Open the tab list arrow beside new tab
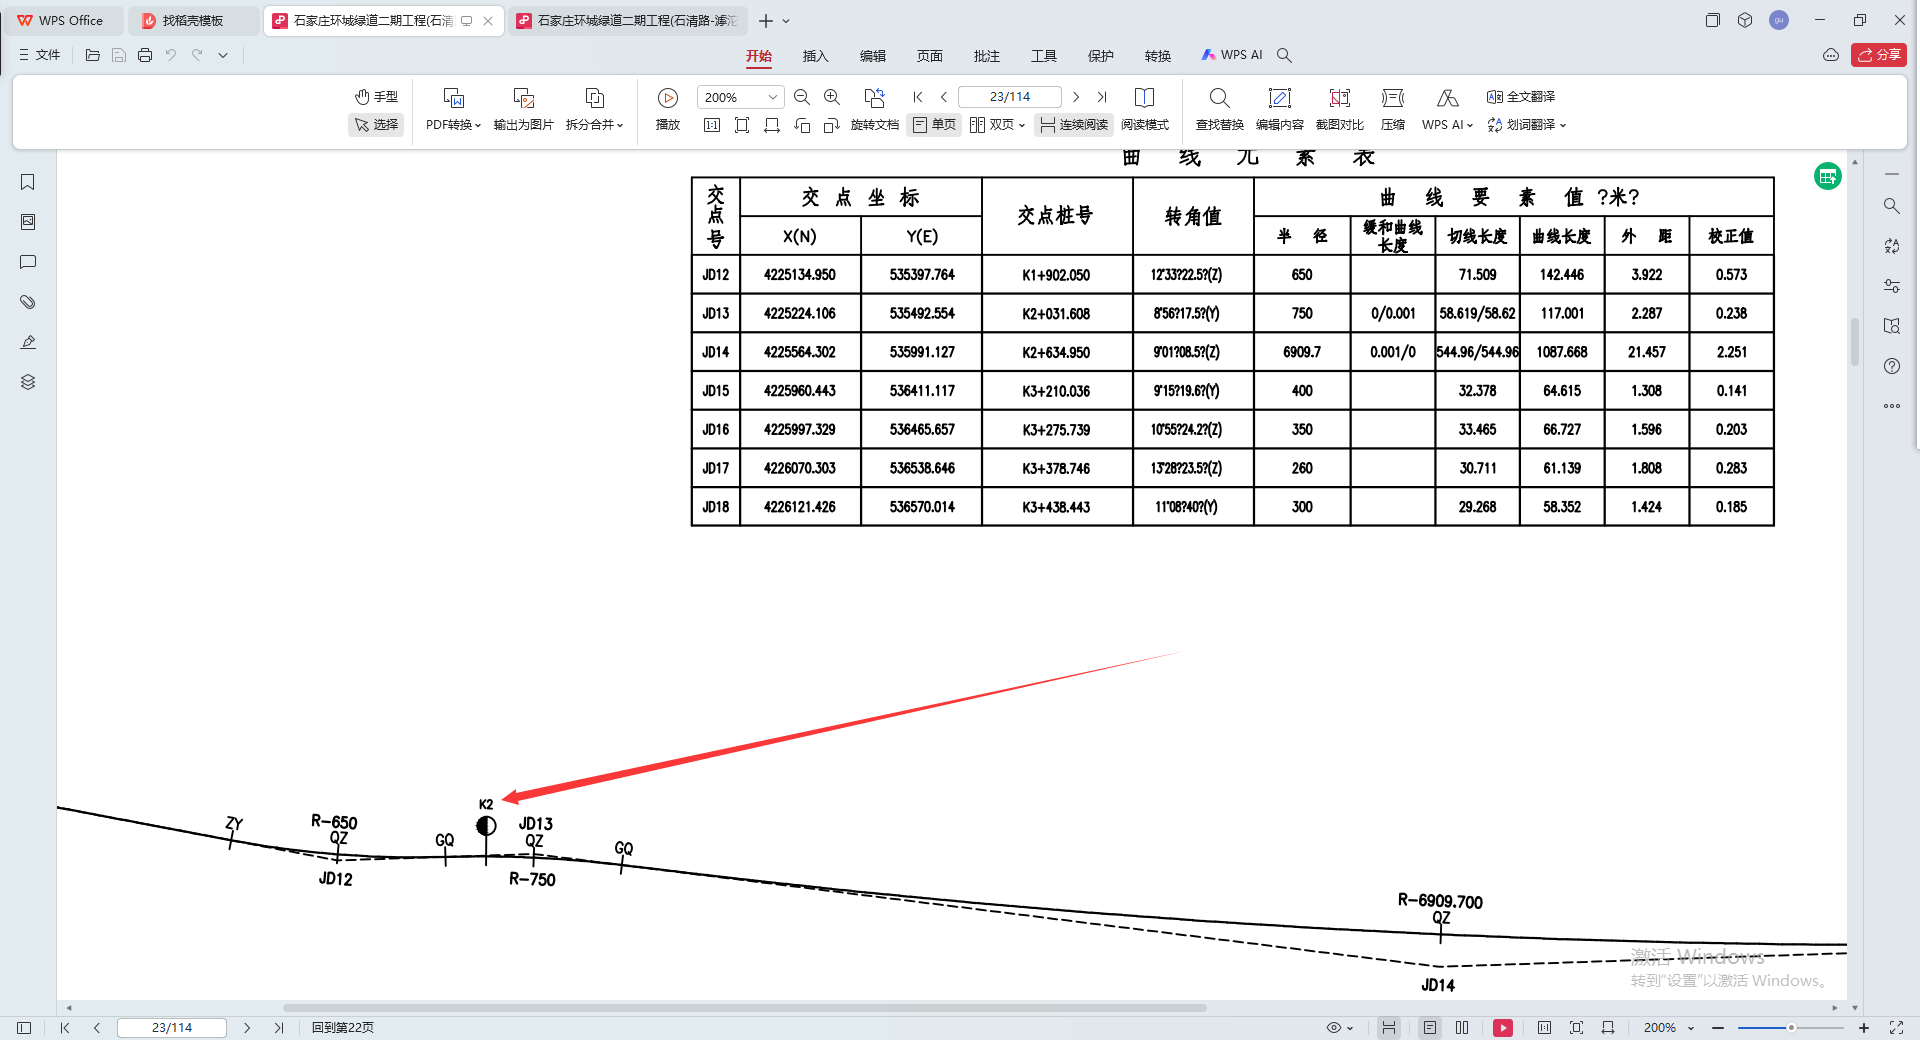Viewport: 1920px width, 1040px height. [x=786, y=21]
